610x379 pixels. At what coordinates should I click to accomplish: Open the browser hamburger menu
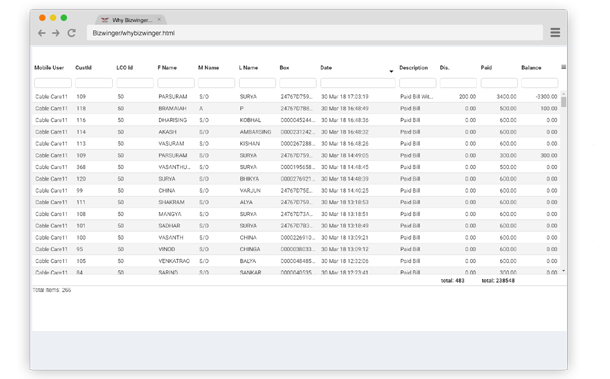point(555,33)
